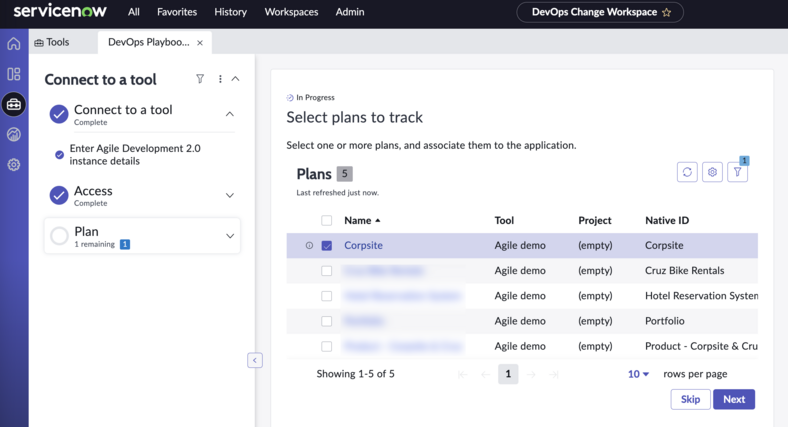Check the Product - Corpsite row checkbox

click(x=327, y=346)
